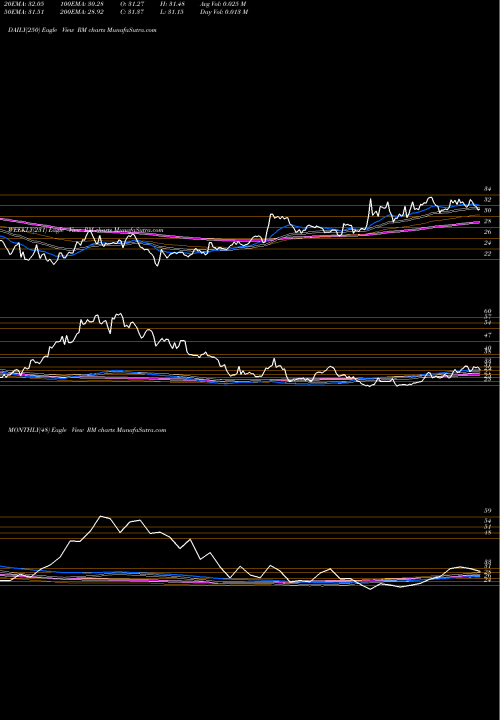Click the 20EMA value text

(25, 4)
